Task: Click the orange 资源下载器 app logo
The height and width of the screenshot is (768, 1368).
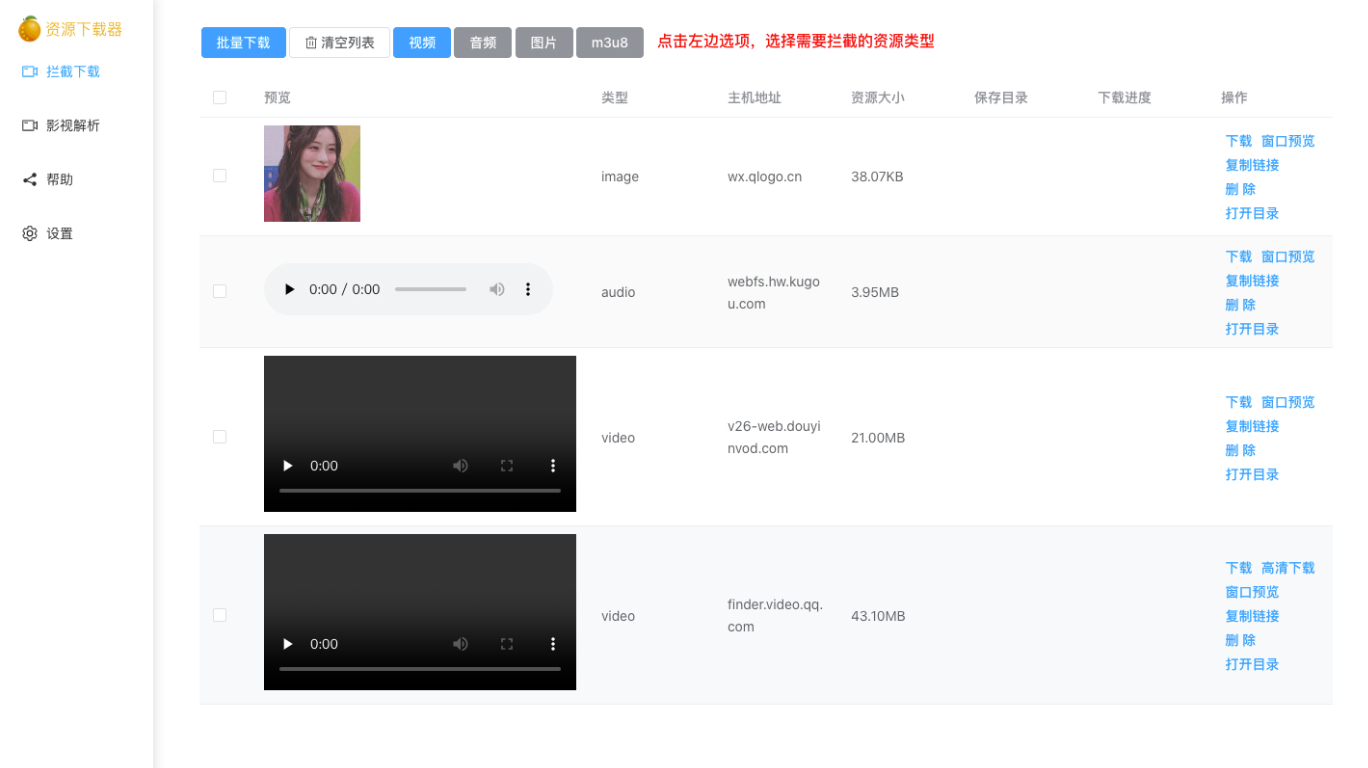Action: pyautogui.click(x=30, y=29)
